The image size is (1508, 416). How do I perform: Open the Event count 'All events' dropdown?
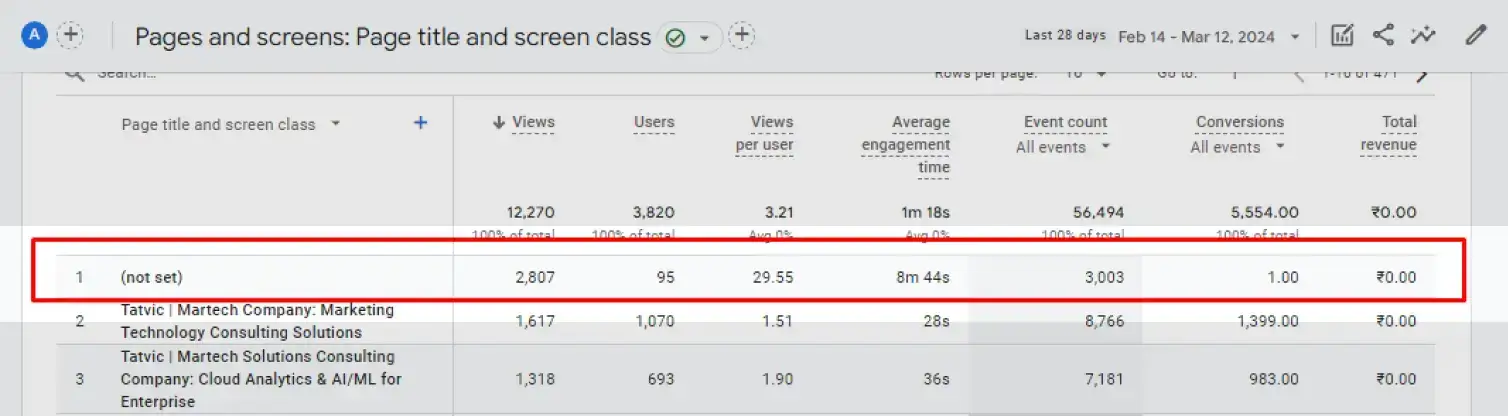(1063, 147)
